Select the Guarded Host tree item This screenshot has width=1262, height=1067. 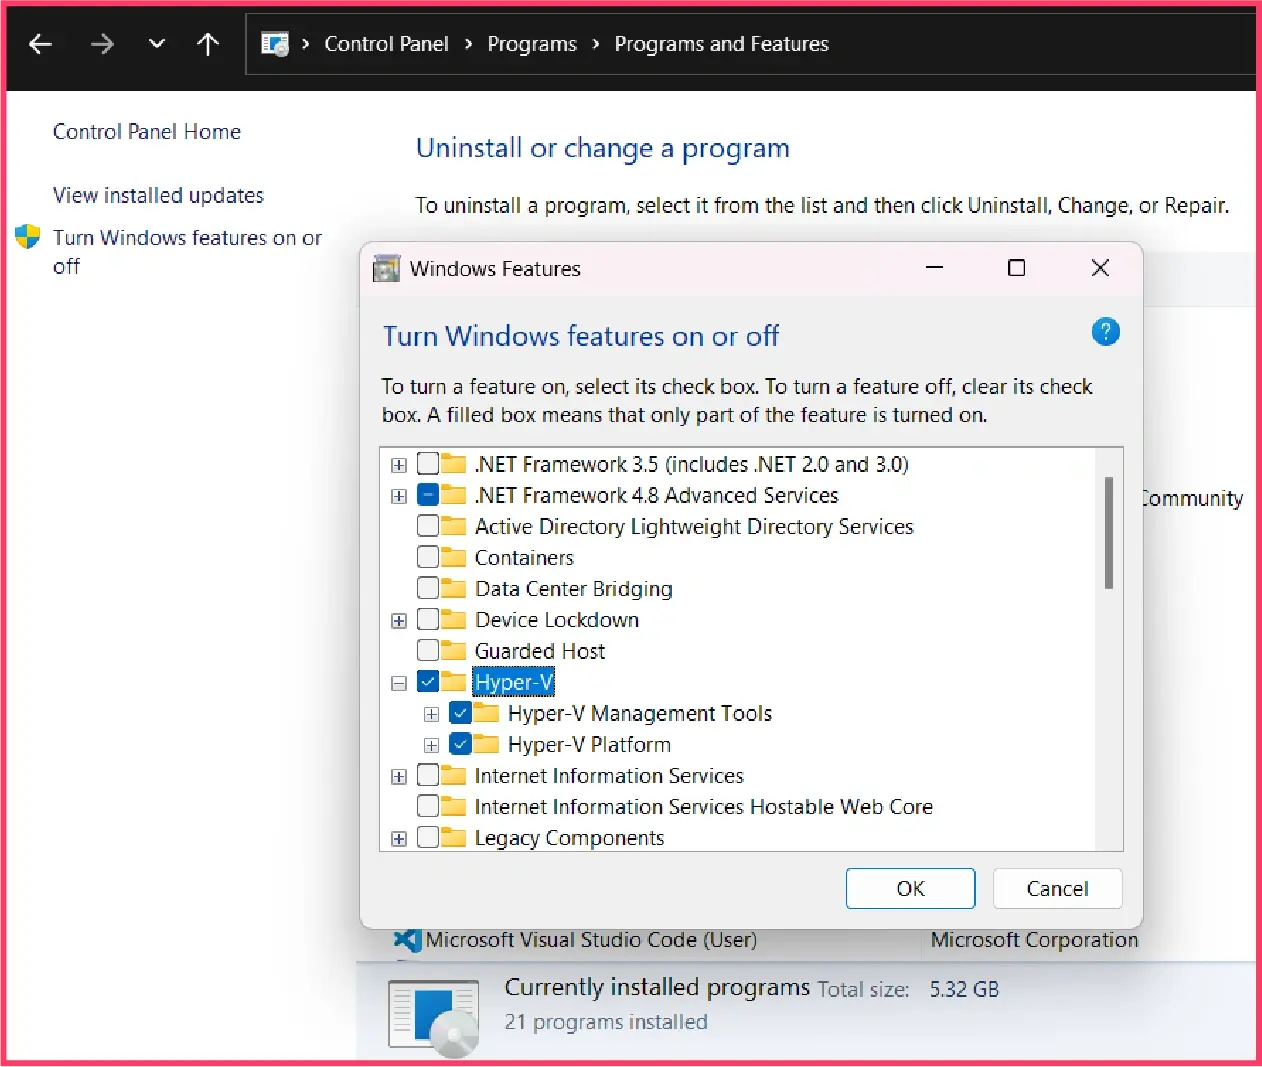coord(540,650)
